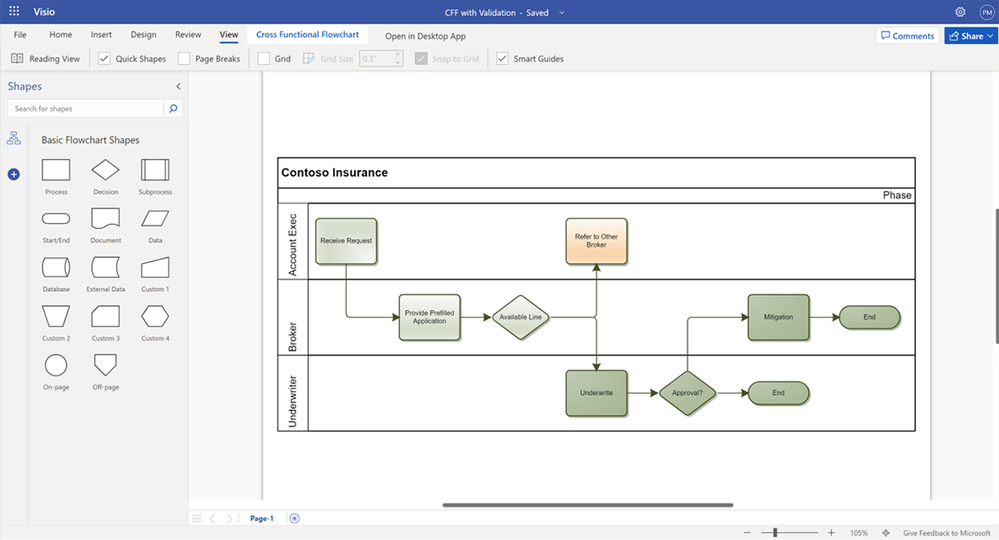Select the Custom 4 shape
The image size is (999, 540).
pos(155,316)
